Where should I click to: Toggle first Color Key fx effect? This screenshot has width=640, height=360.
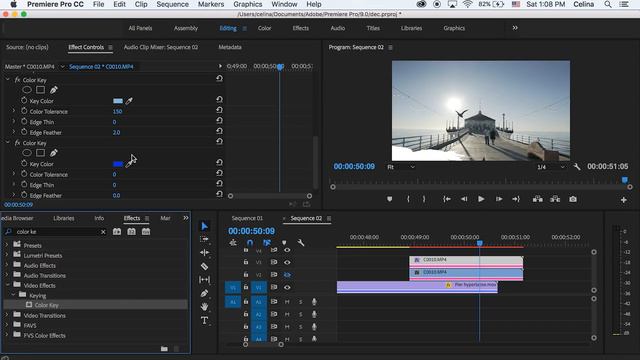coord(18,80)
